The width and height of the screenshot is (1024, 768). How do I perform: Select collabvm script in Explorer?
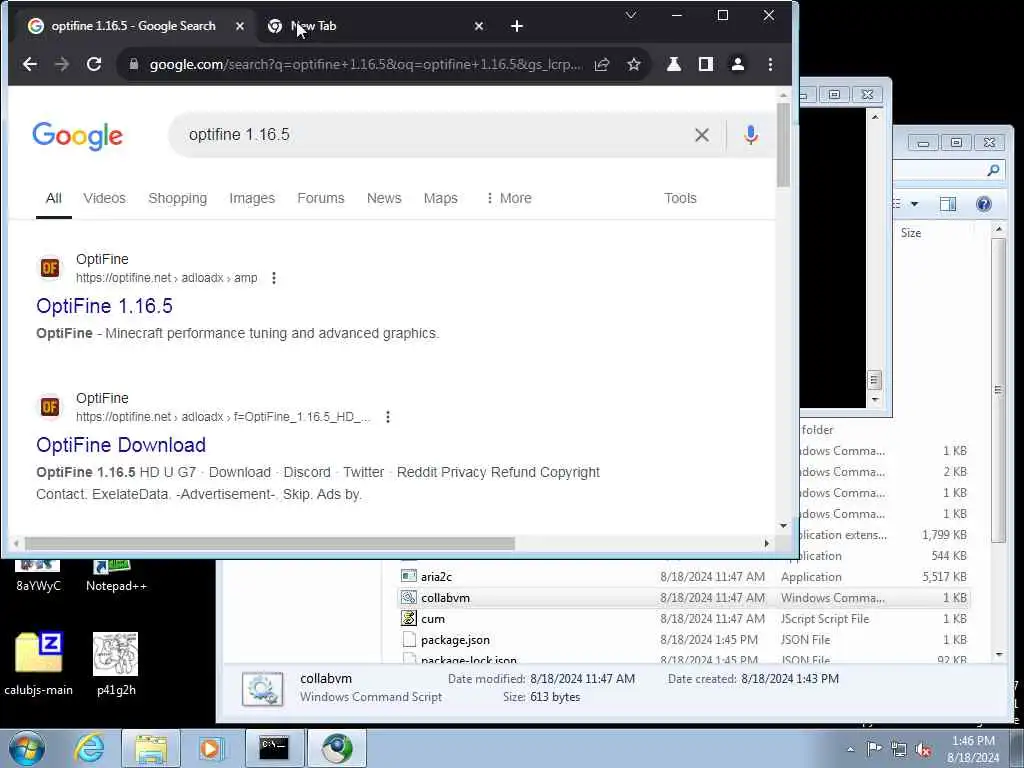pos(445,598)
